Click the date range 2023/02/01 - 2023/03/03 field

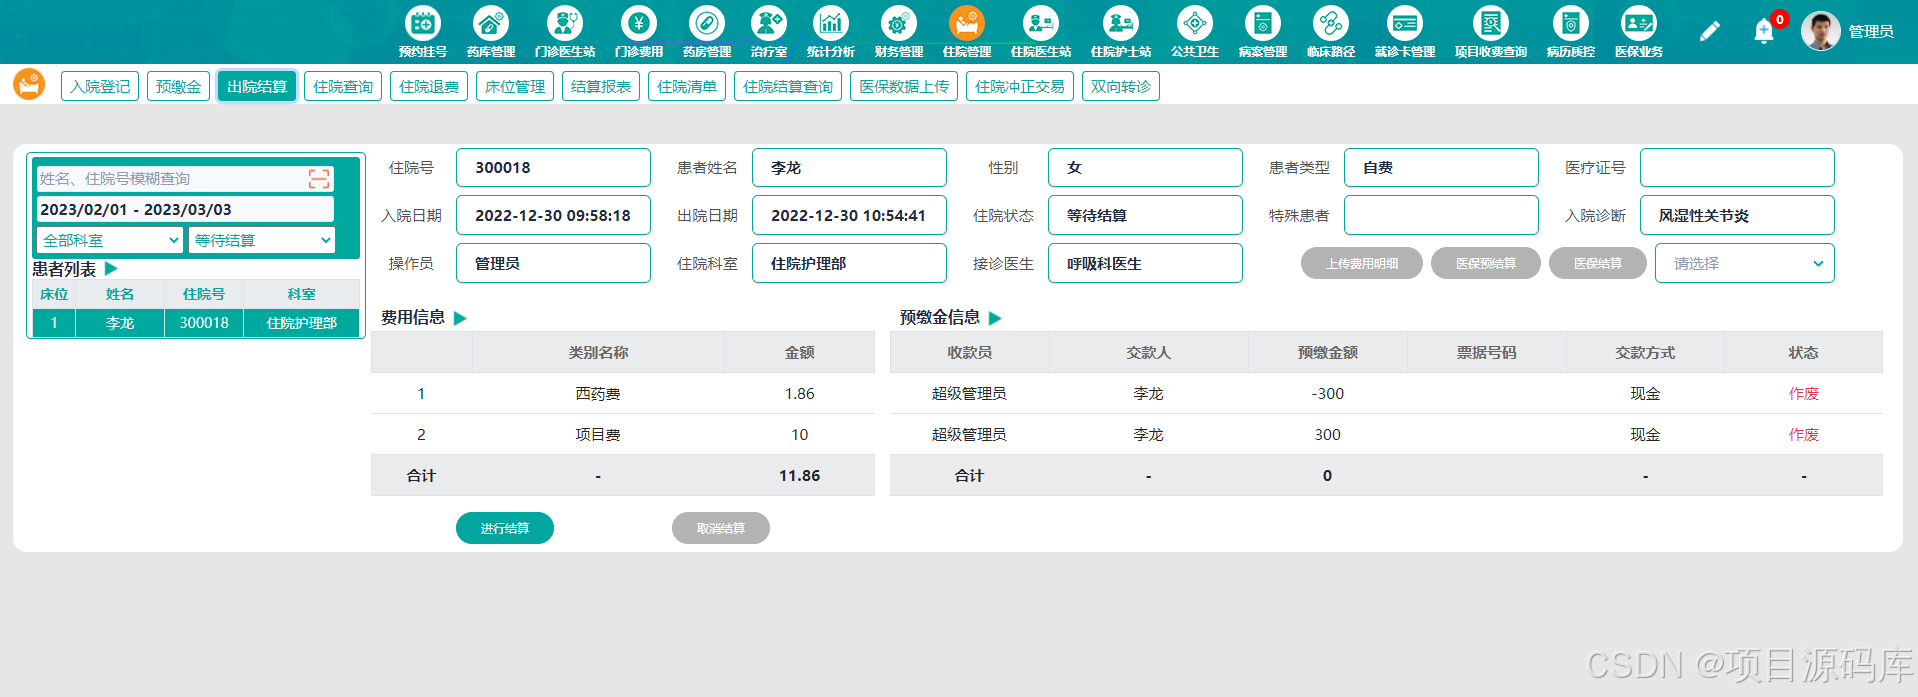tap(185, 209)
